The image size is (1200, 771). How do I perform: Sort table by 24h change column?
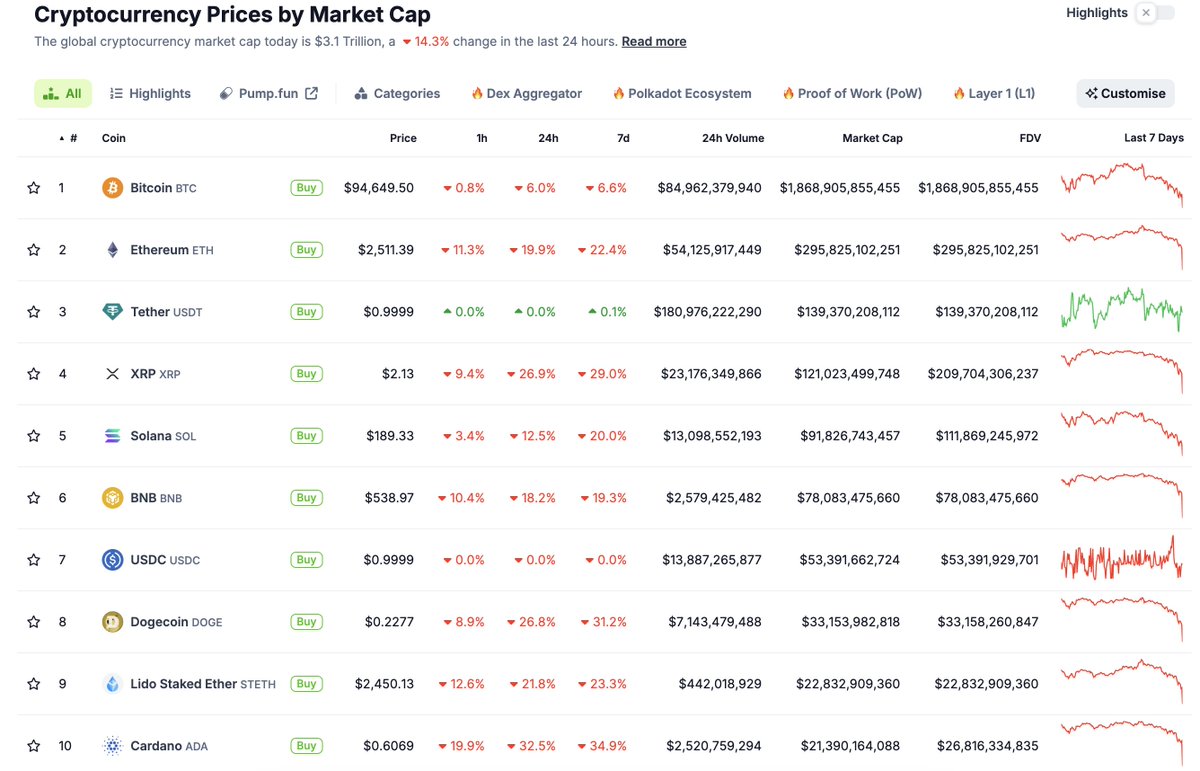[x=548, y=138]
